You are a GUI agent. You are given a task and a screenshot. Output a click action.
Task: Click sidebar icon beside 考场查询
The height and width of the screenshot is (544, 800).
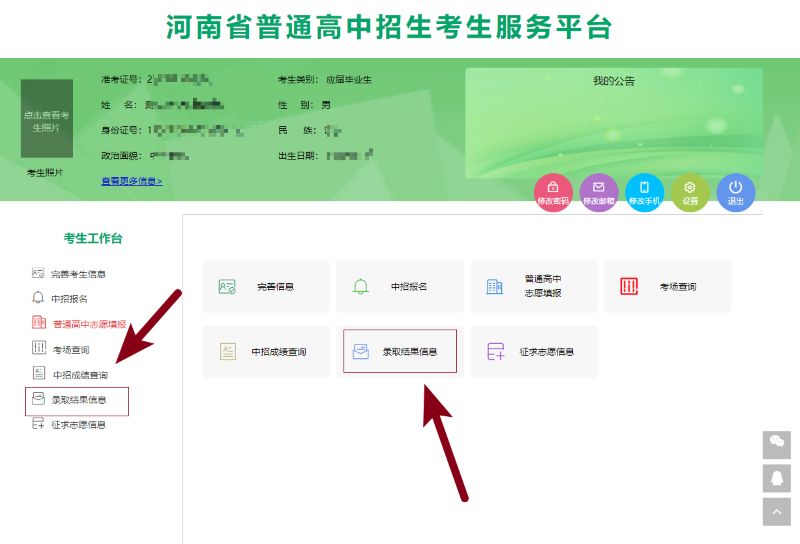coord(39,348)
